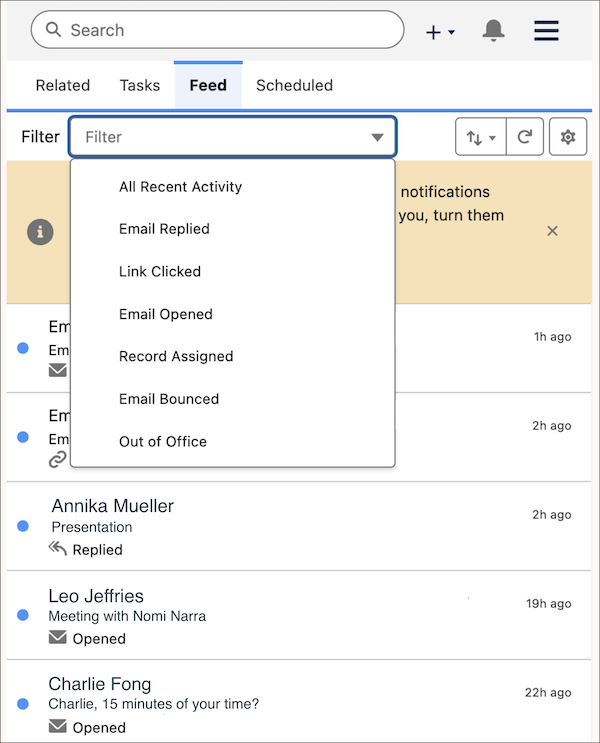The height and width of the screenshot is (743, 600).
Task: Click the 19h ago timestamp
Action: pyautogui.click(x=548, y=604)
